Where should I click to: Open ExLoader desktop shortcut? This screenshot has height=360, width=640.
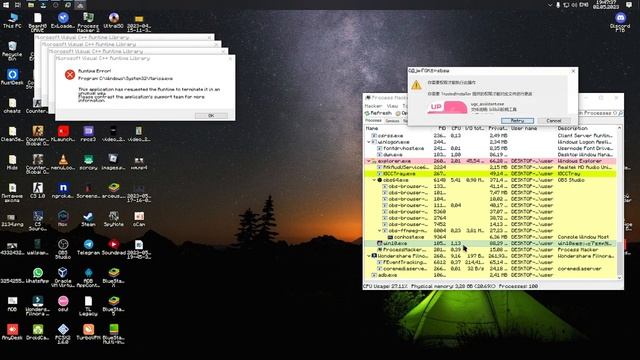coord(63,20)
